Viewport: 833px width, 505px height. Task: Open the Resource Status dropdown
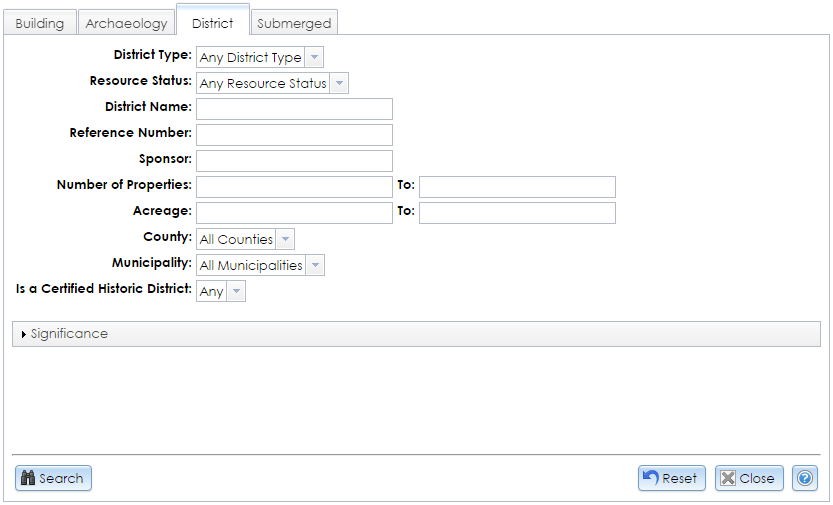pos(272,83)
